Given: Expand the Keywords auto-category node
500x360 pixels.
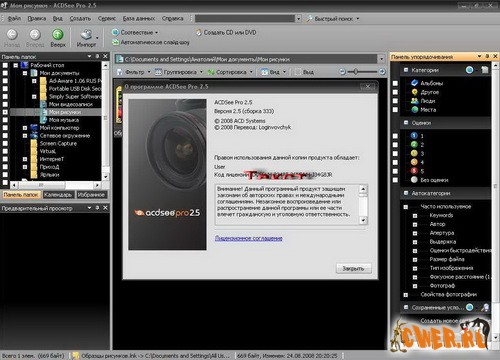Looking at the screenshot, I should [x=415, y=216].
